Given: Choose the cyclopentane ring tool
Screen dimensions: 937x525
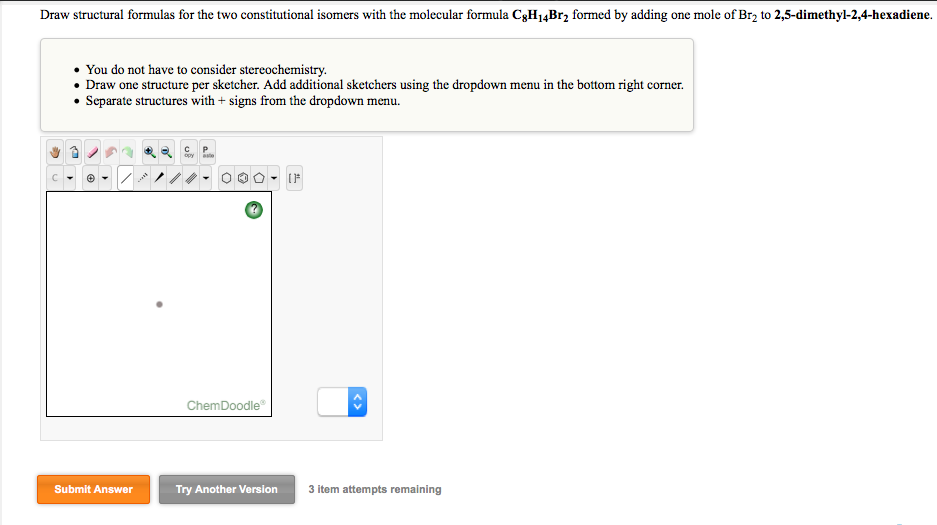Looking at the screenshot, I should [258, 178].
